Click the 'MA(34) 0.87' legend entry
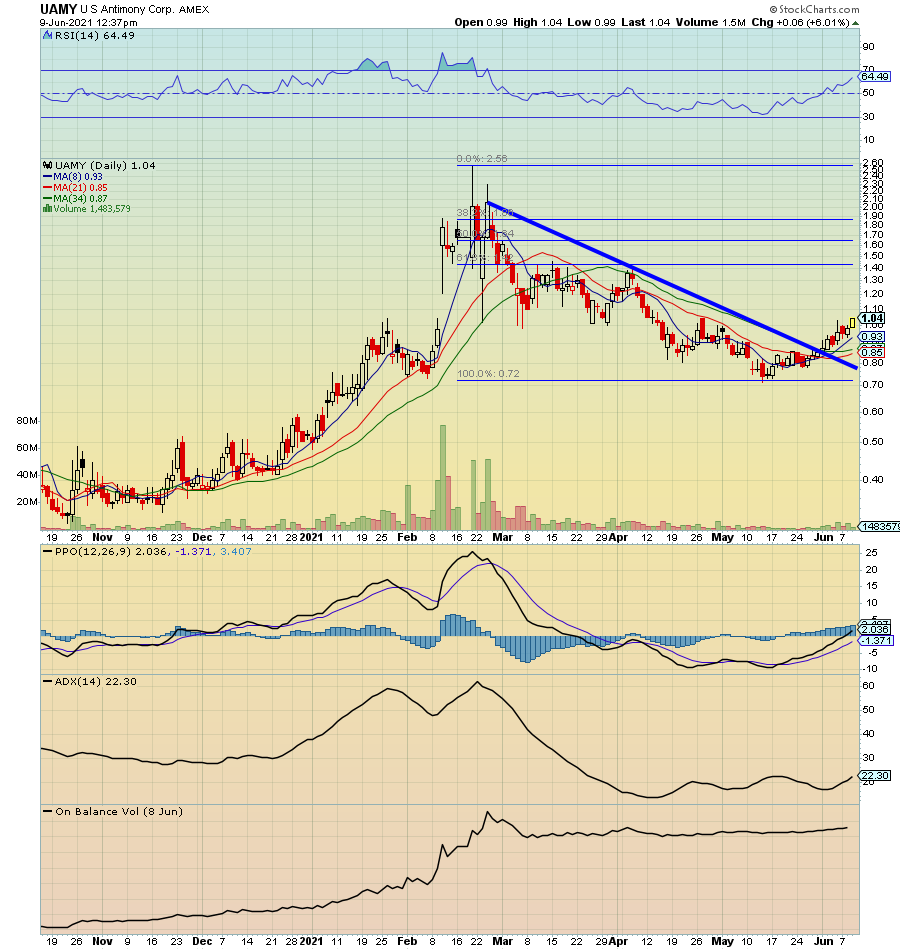The image size is (900, 950). click(x=75, y=198)
